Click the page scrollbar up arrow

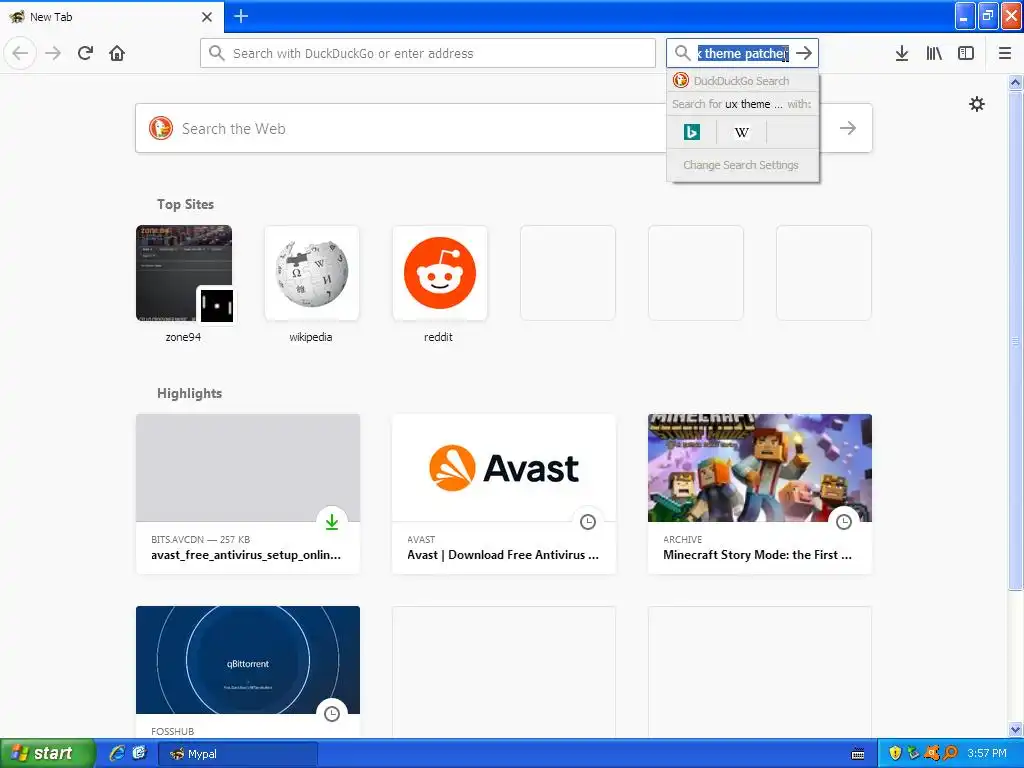point(1016,82)
